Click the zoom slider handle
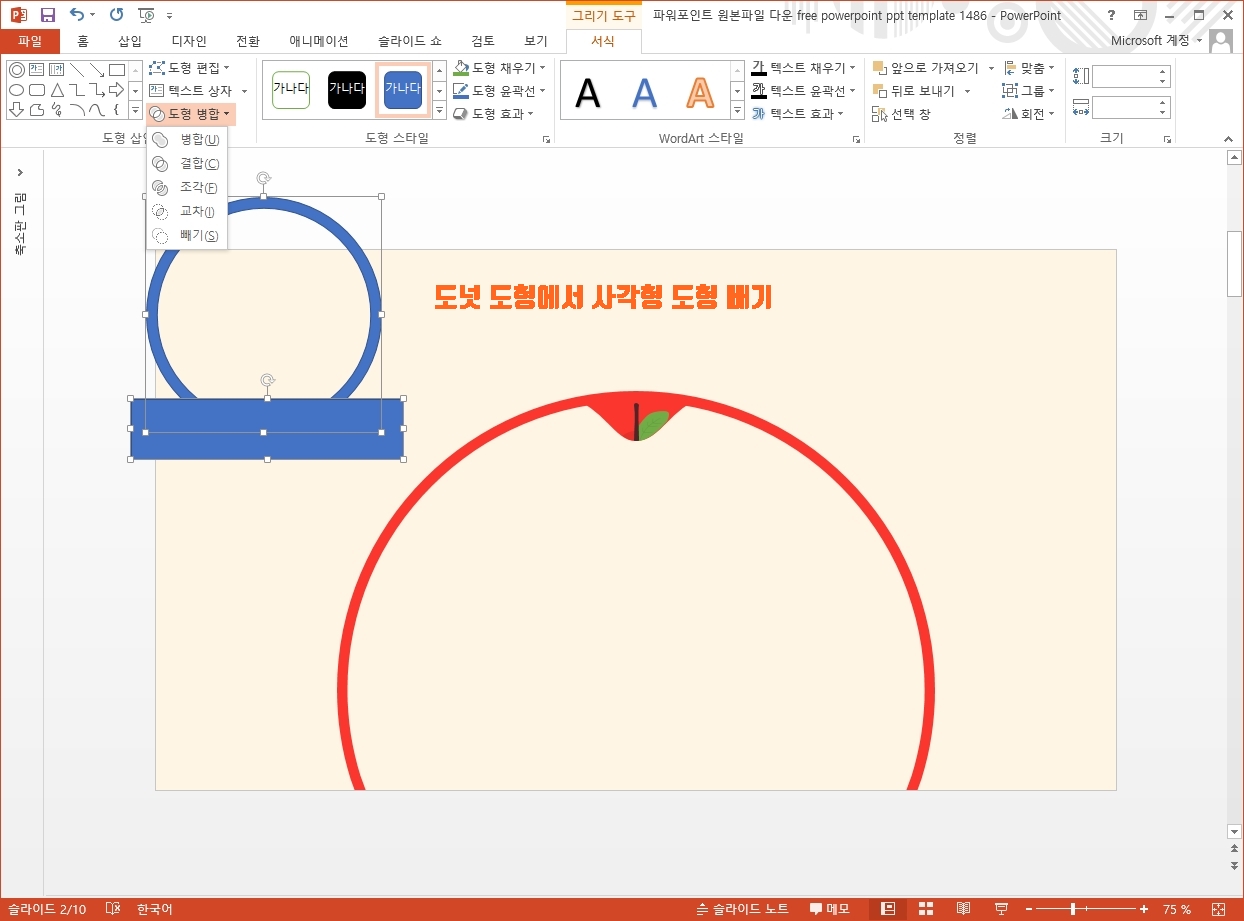 pyautogui.click(x=1073, y=909)
